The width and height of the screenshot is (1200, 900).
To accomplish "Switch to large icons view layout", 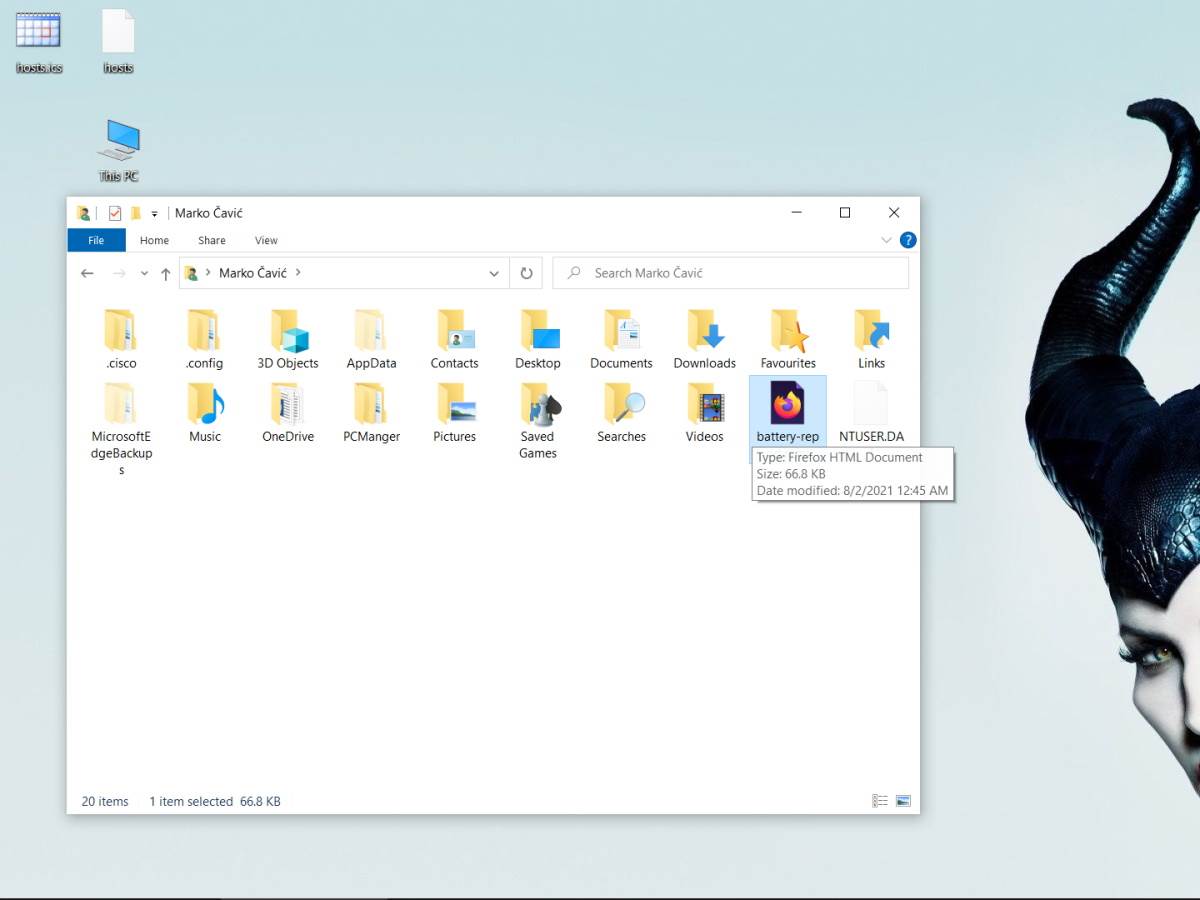I will coord(903,801).
